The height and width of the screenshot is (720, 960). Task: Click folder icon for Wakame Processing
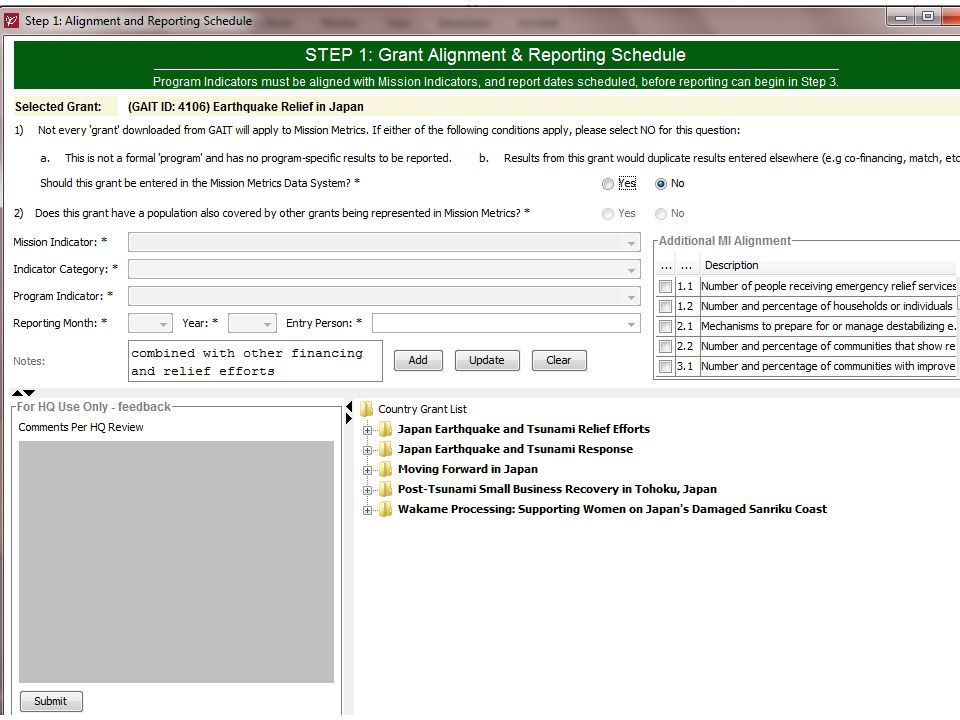coord(386,509)
